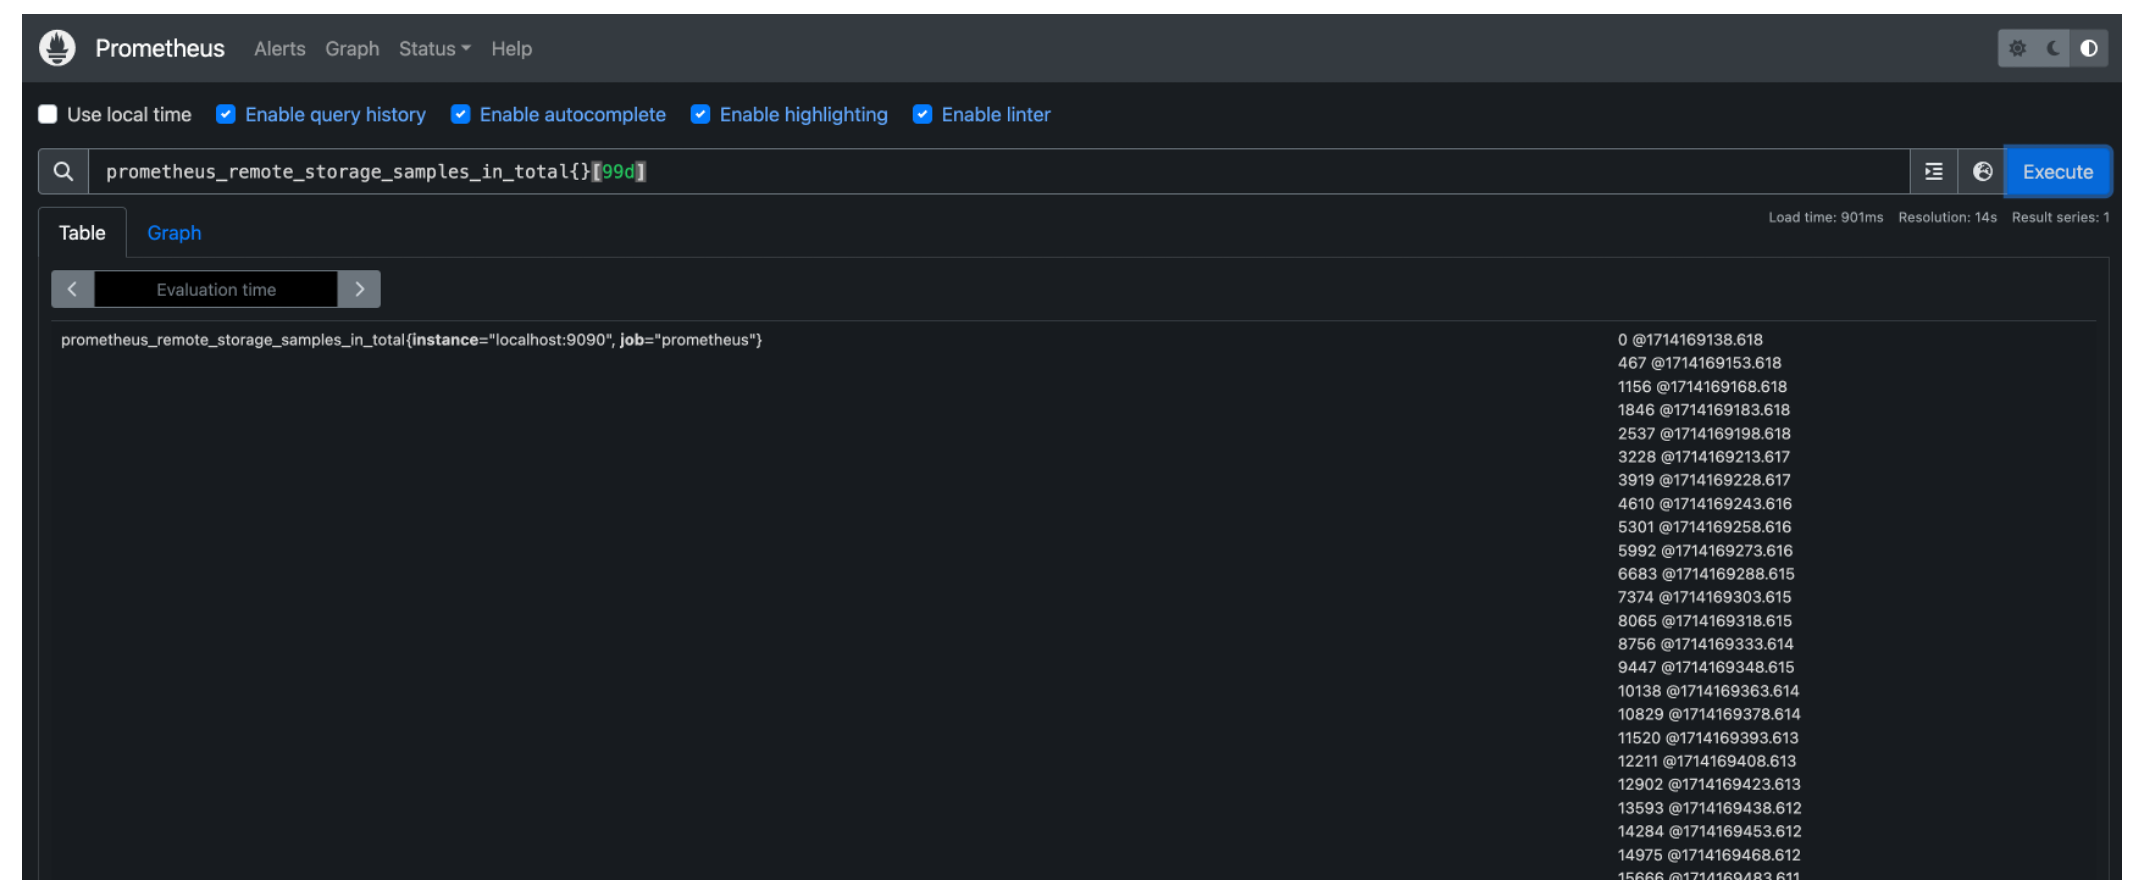This screenshot has width=2138, height=896.
Task: Go to previous evaluation time
Action: (x=72, y=289)
